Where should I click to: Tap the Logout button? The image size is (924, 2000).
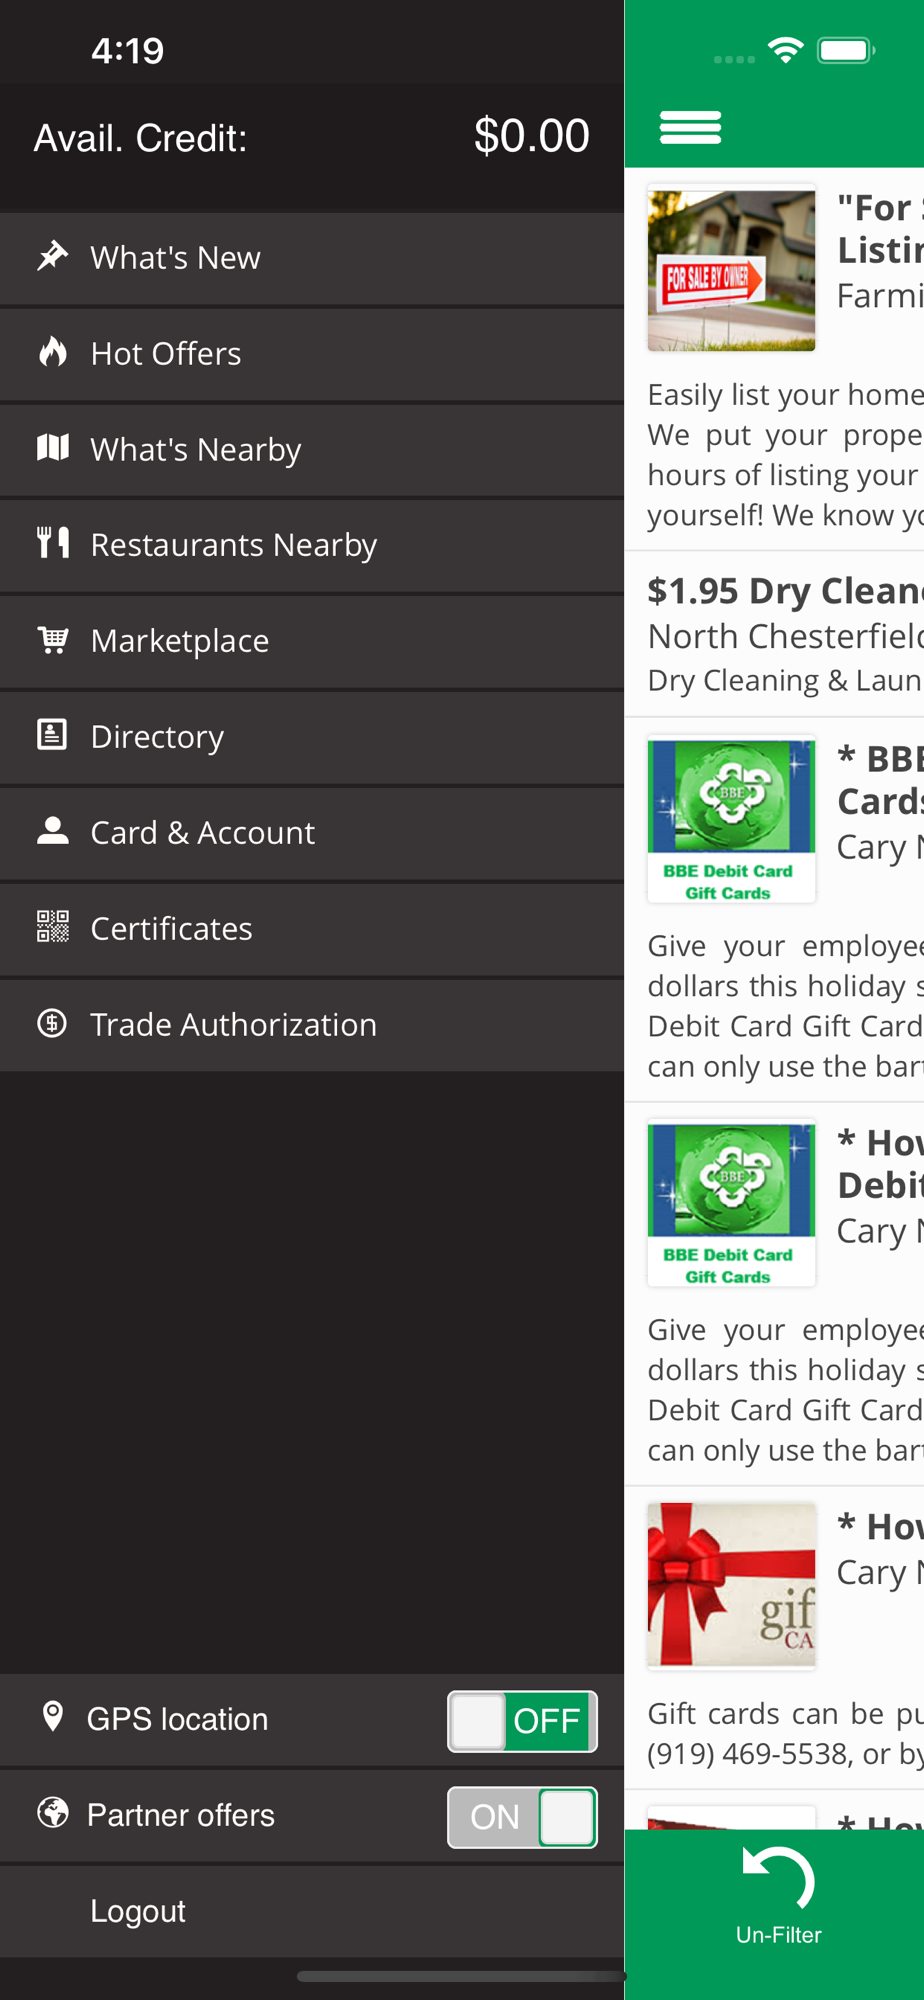138,1911
